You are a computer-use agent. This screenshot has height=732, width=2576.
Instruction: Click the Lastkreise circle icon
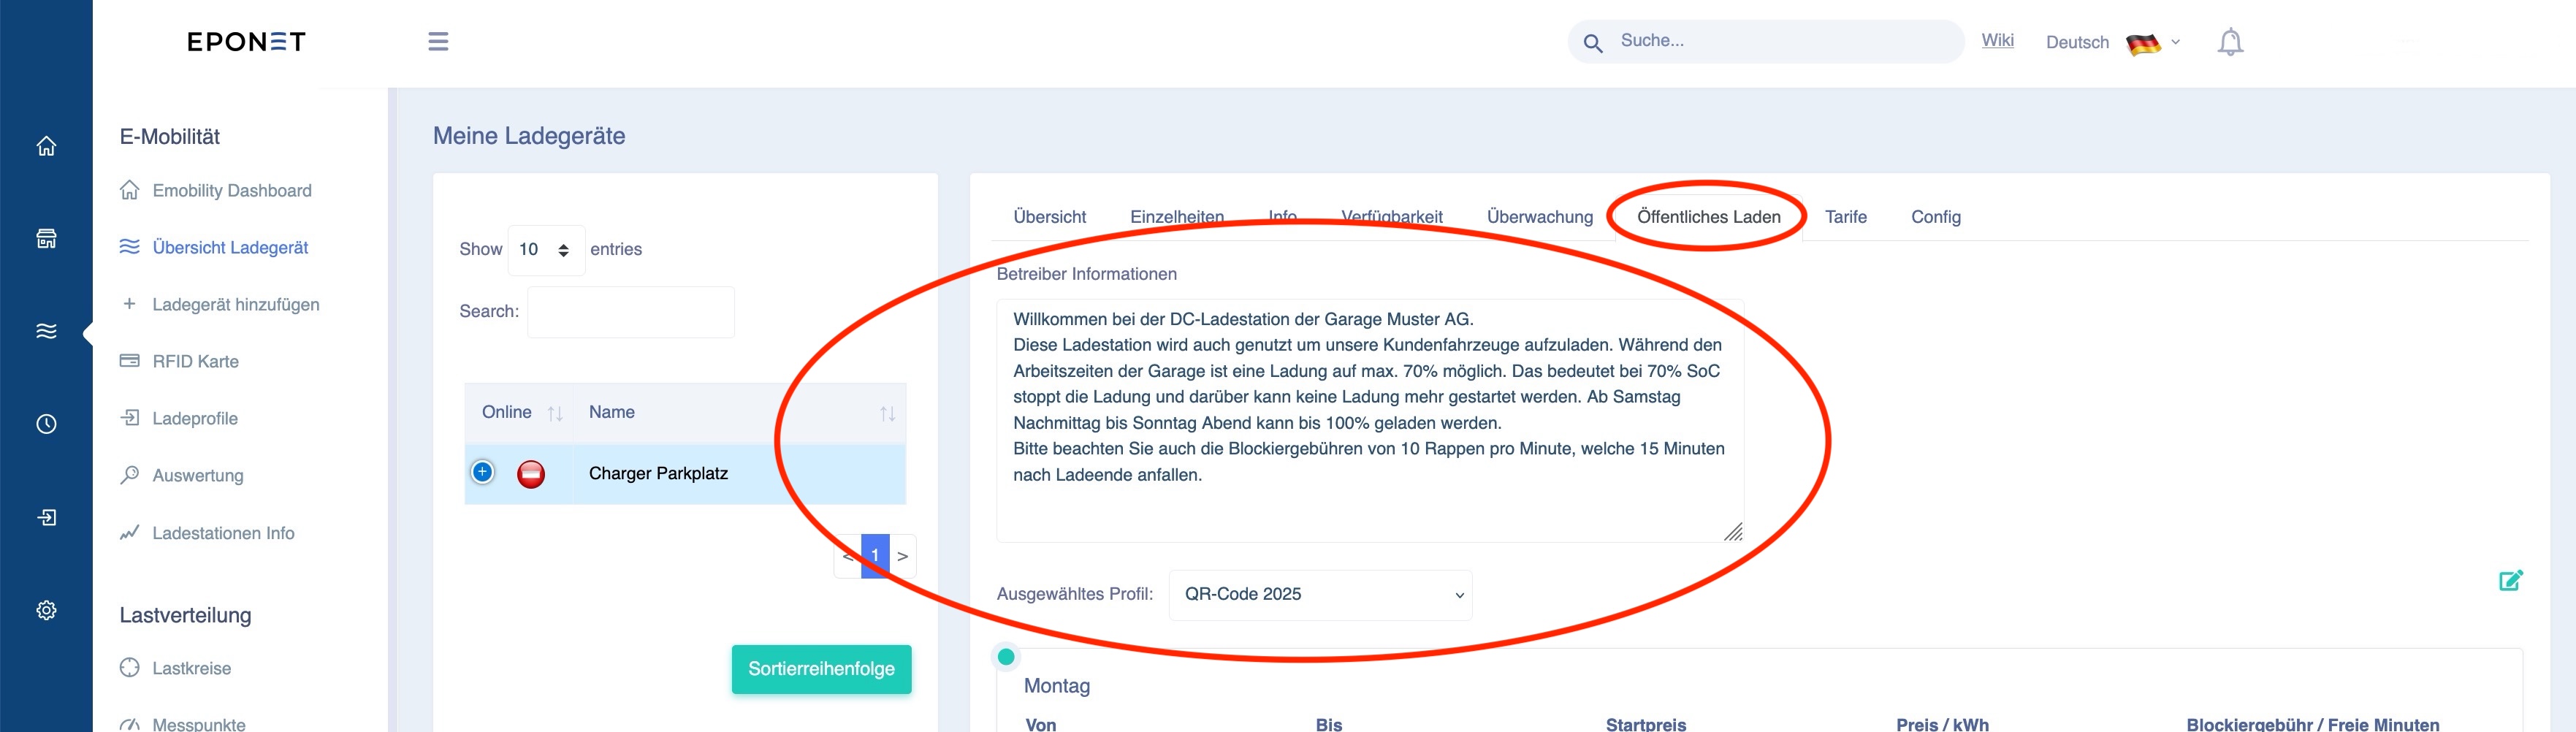[129, 667]
